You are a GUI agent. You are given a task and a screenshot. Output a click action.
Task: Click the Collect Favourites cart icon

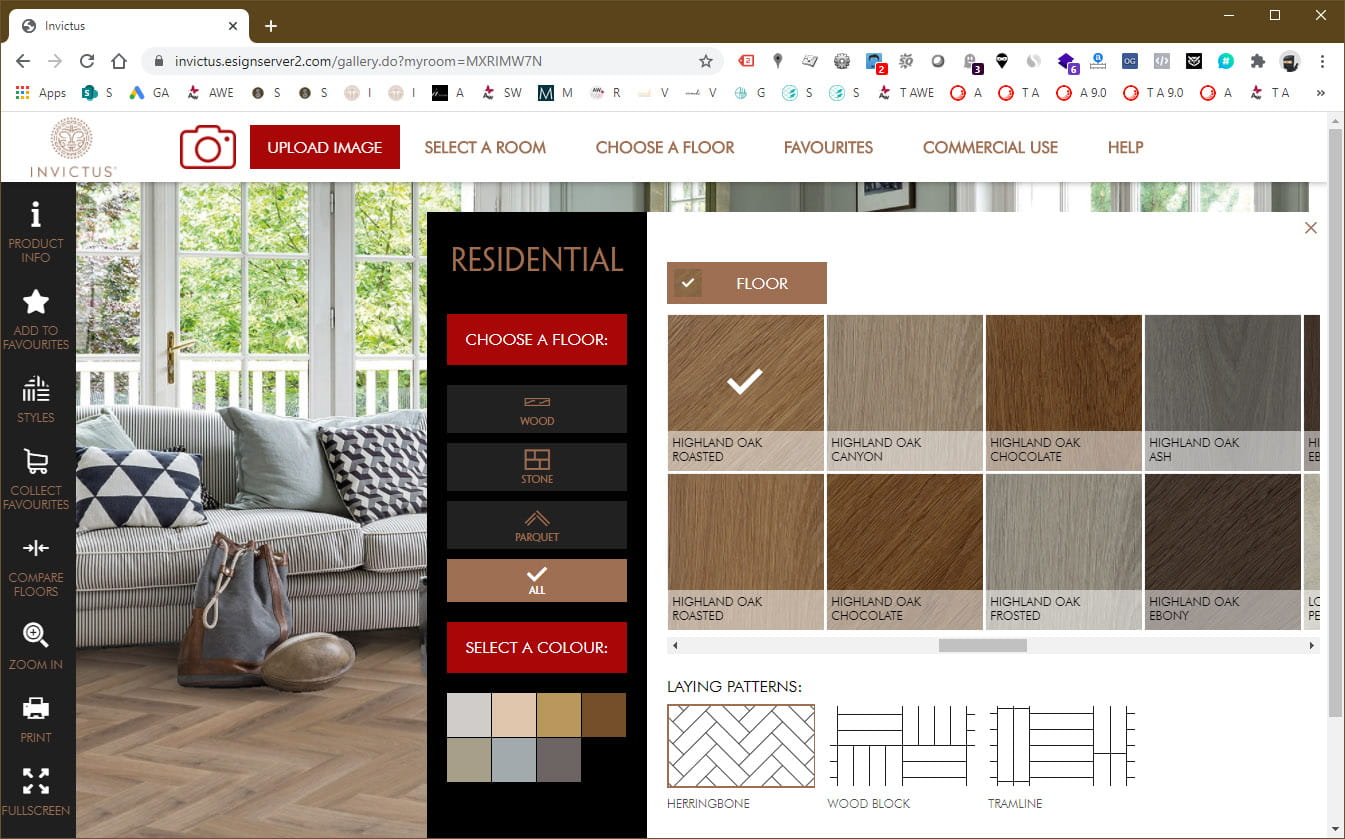pos(36,477)
